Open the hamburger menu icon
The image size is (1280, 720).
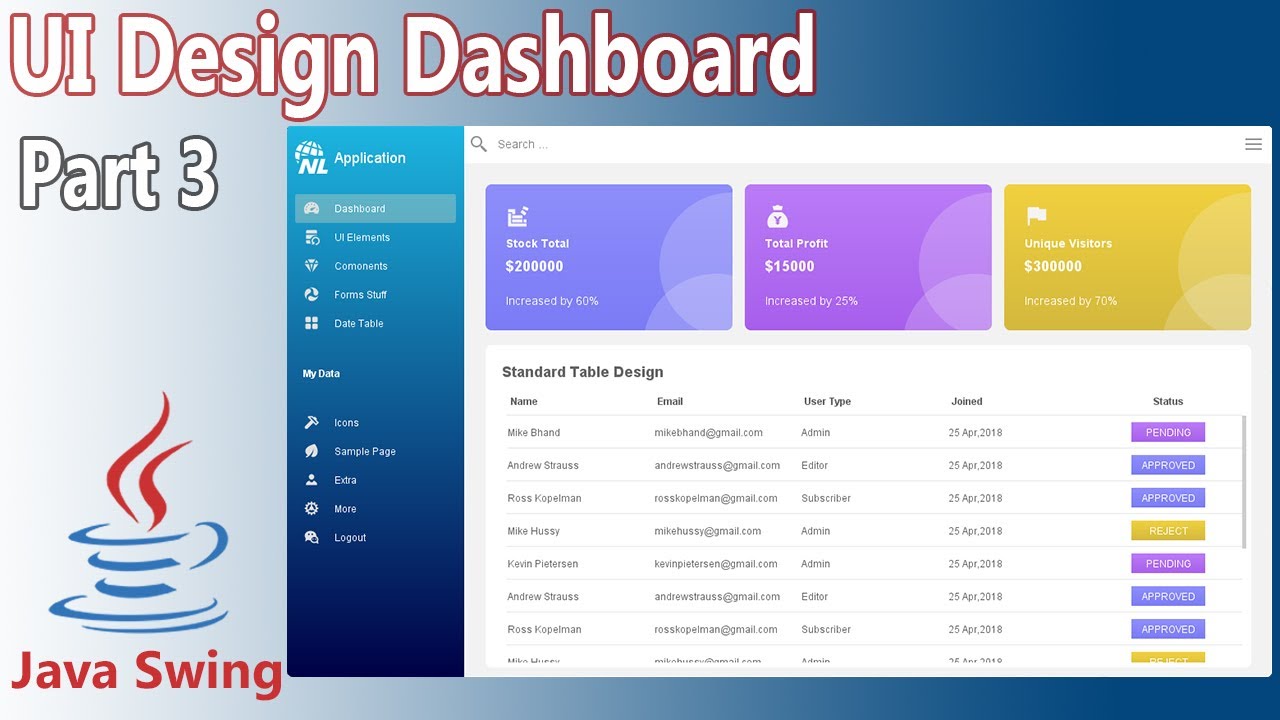1253,144
